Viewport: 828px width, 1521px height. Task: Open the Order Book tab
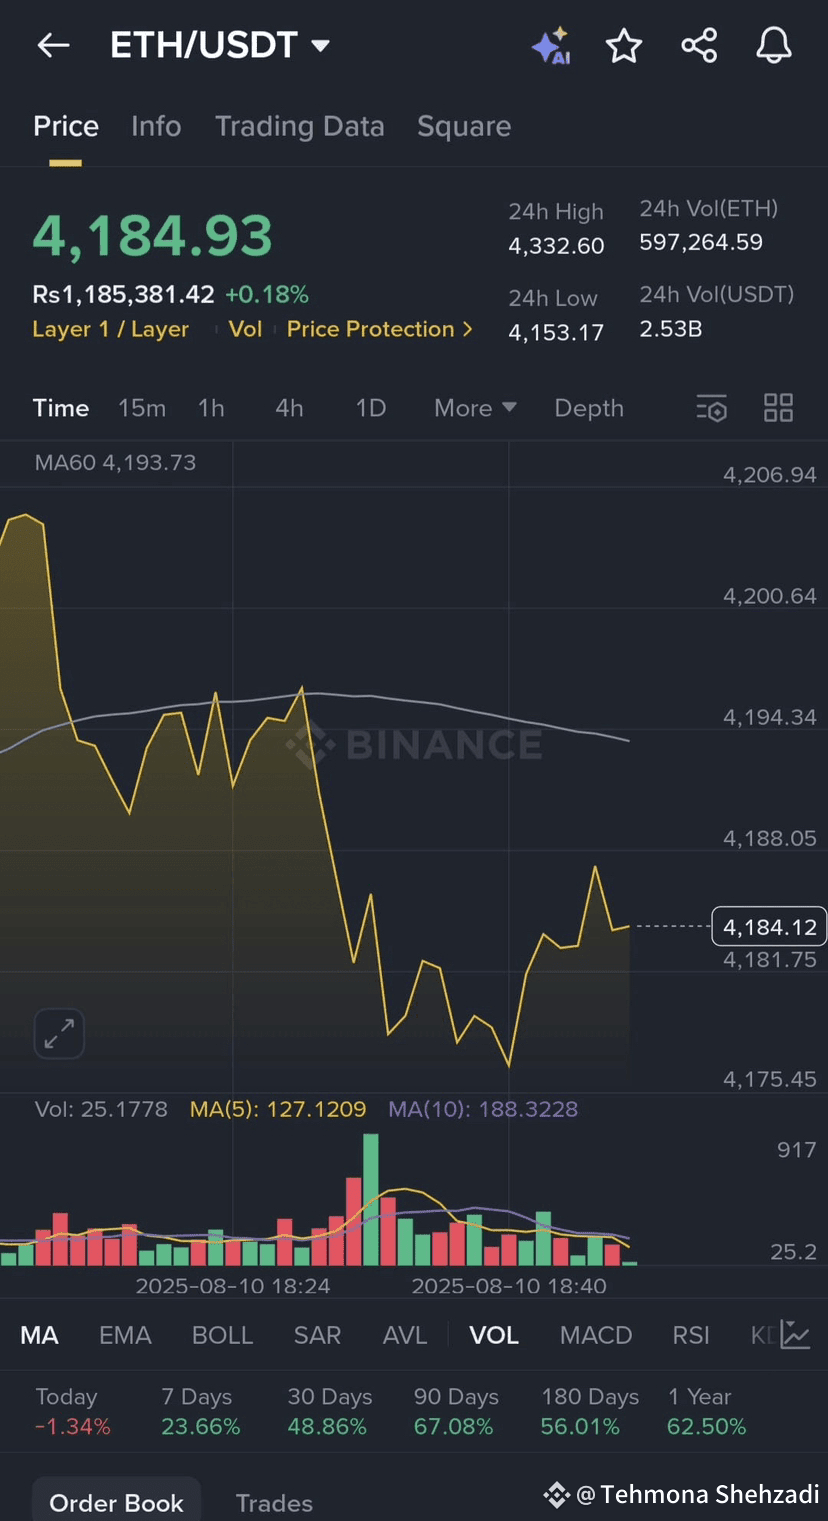(x=116, y=1502)
